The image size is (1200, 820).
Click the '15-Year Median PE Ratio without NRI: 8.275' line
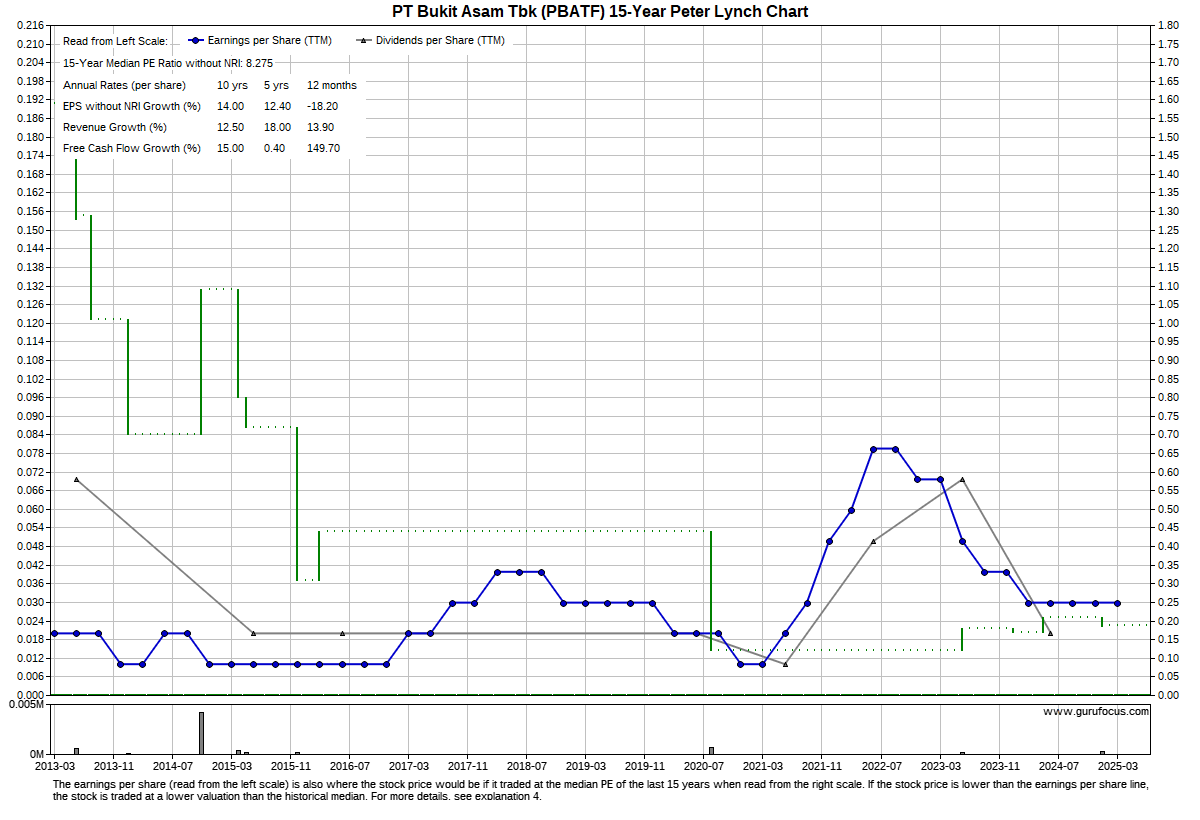[168, 63]
